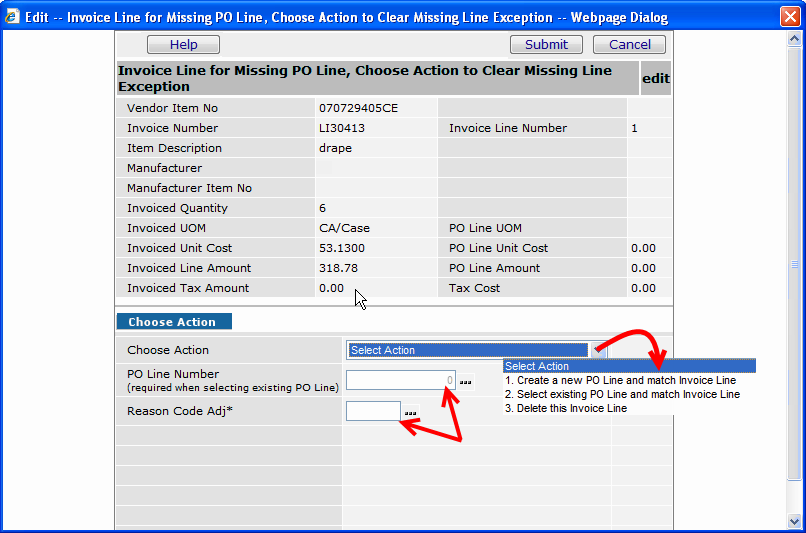Screen dimensions: 806x533
Task: Select the Choose Action section tab
Action: [x=173, y=322]
